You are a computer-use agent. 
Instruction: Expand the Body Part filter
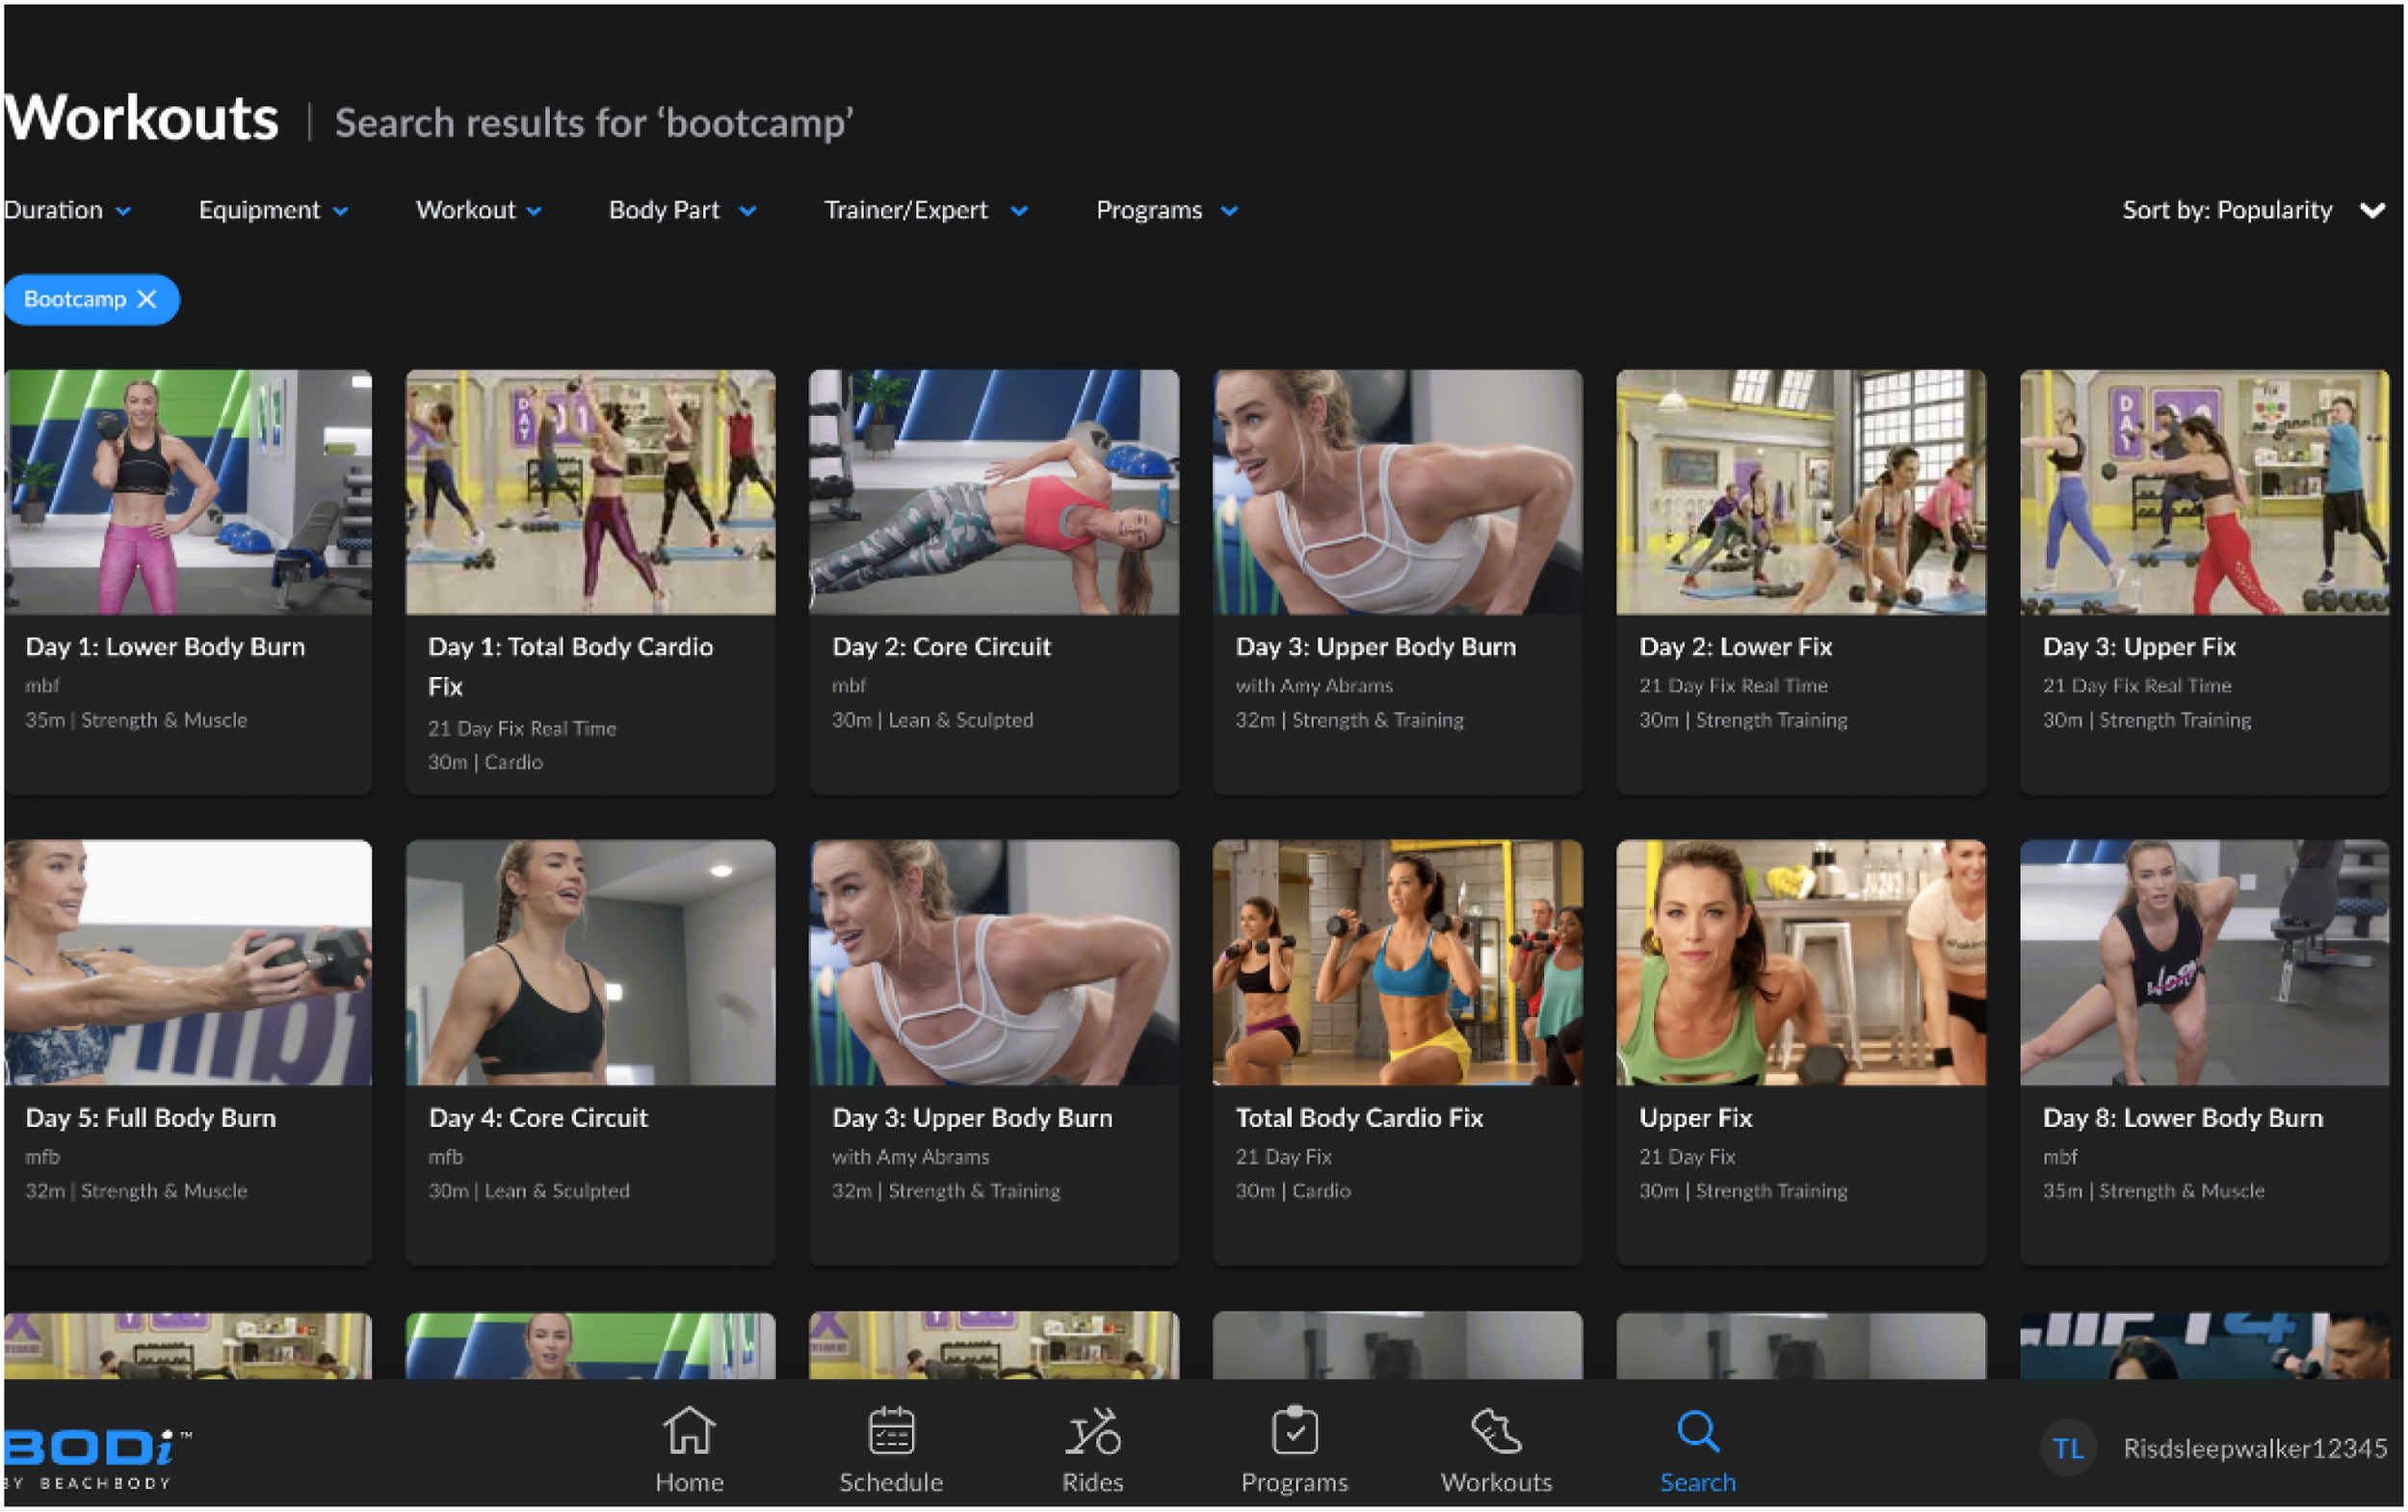[682, 210]
